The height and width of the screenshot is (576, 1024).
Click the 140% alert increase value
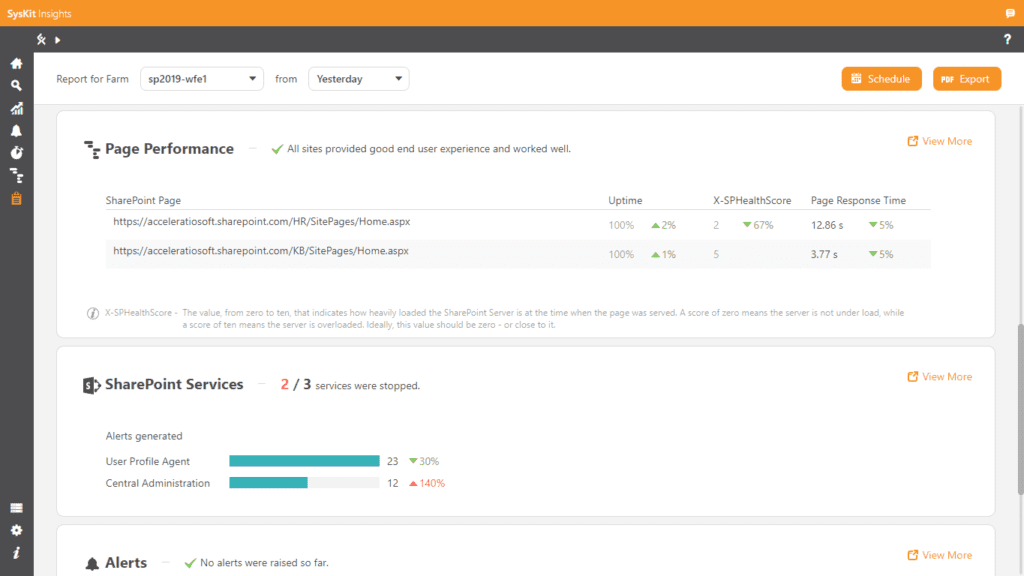pyautogui.click(x=427, y=483)
